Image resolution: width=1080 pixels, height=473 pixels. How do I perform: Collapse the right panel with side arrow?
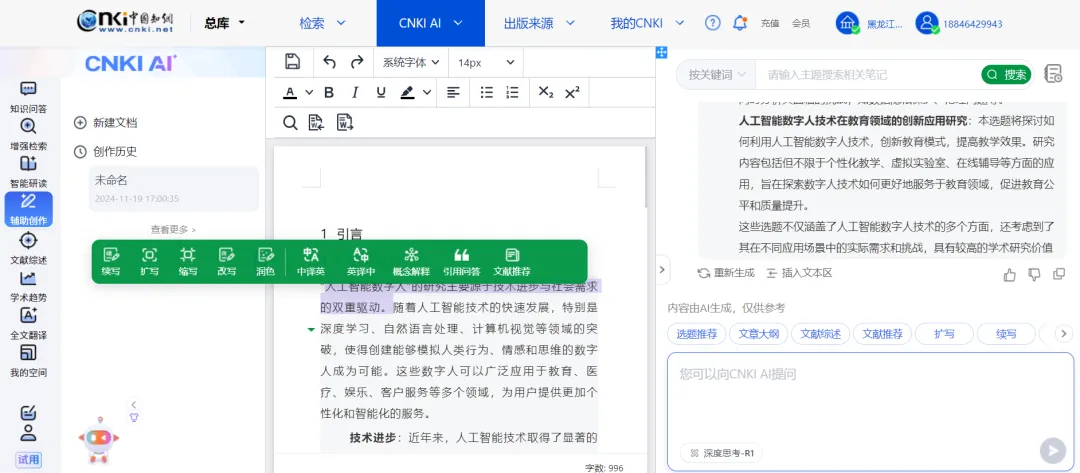pos(662,269)
